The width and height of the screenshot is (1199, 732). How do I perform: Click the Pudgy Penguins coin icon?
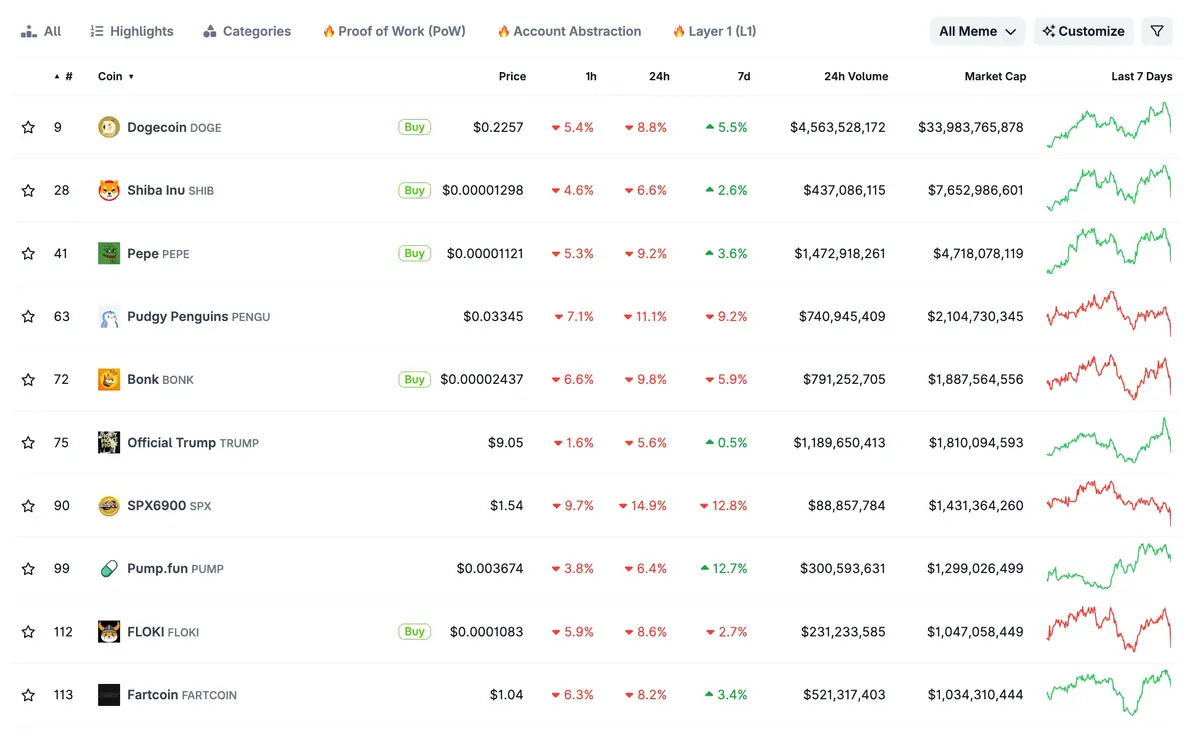(109, 316)
